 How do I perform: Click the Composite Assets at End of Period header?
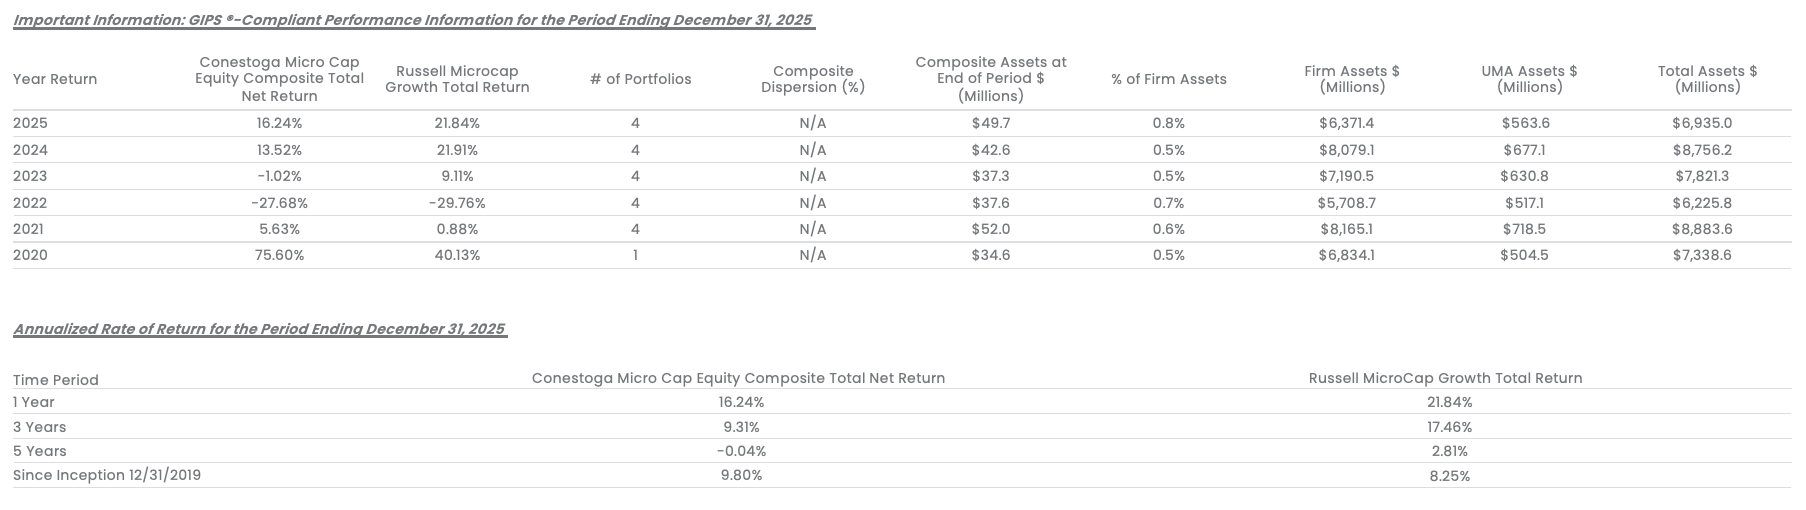pos(990,79)
